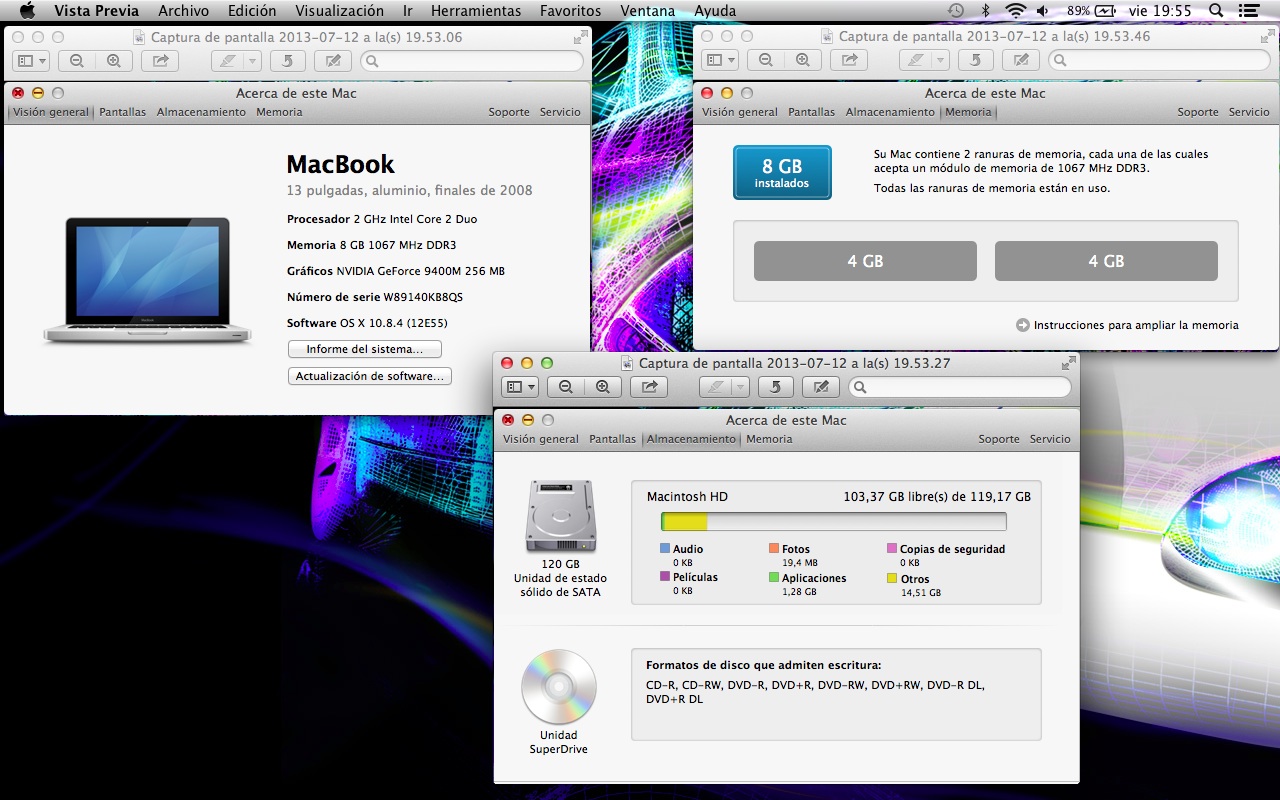
Task: Zoom out in the 19.53.06 Preview window
Action: point(77,60)
